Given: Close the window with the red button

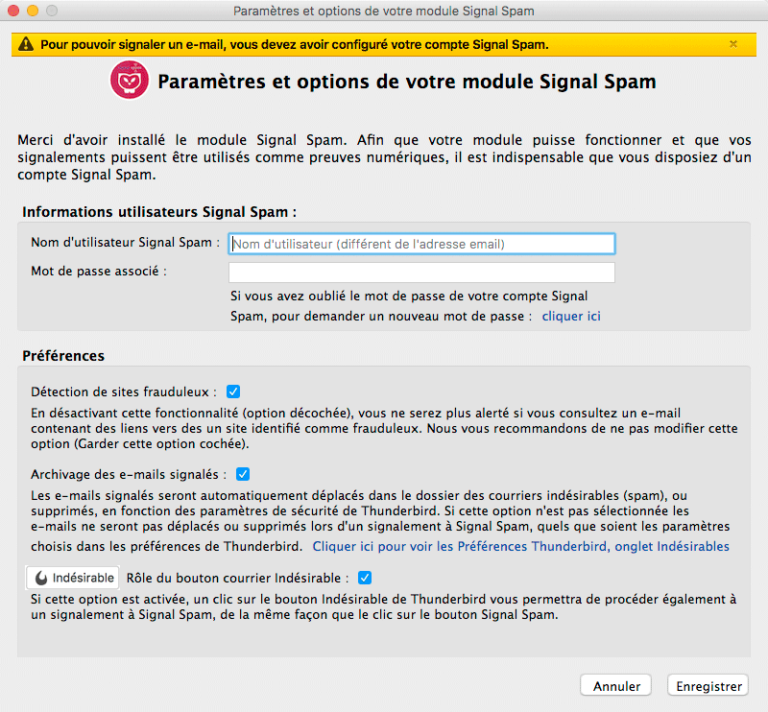Looking at the screenshot, I should (x=14, y=10).
